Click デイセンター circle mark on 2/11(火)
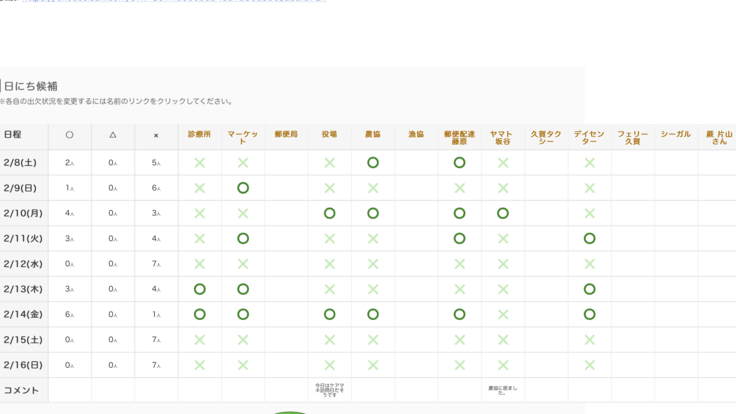This screenshot has height=414, width=736. 590,239
